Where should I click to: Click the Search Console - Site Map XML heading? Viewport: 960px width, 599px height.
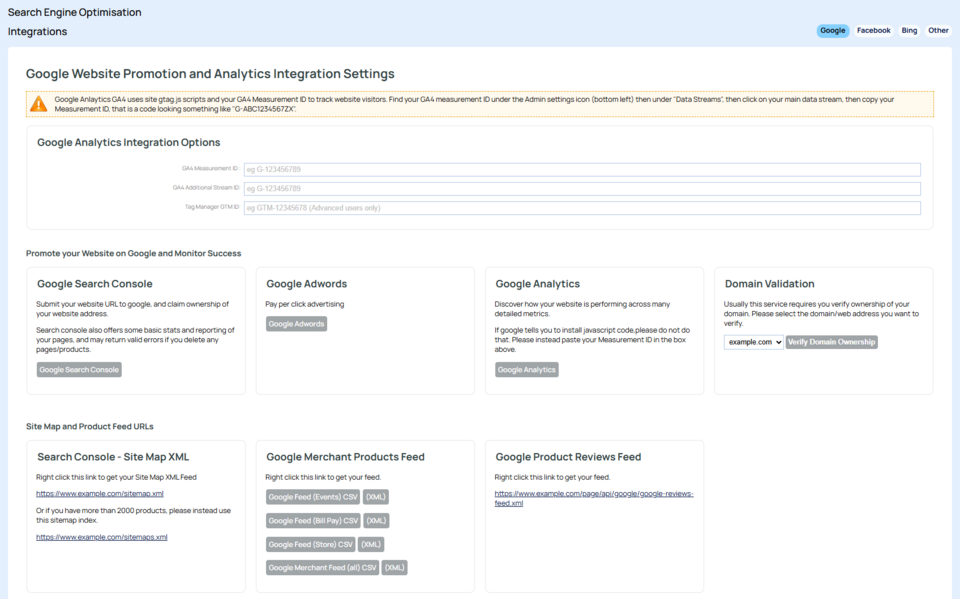113,458
